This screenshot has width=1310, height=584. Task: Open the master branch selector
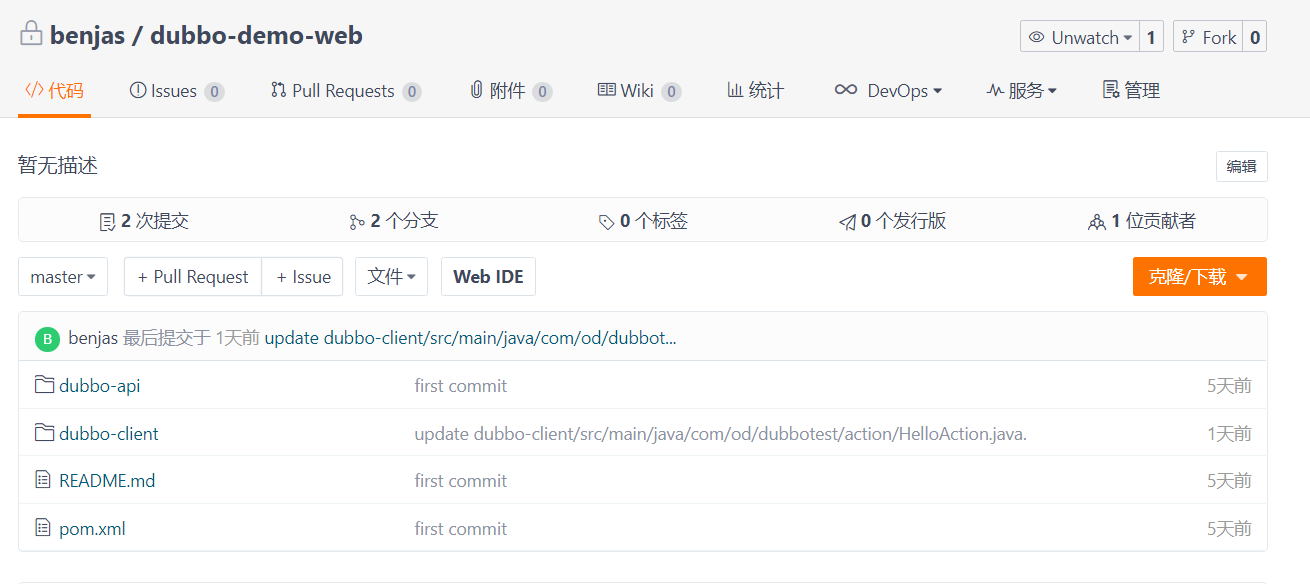click(63, 277)
